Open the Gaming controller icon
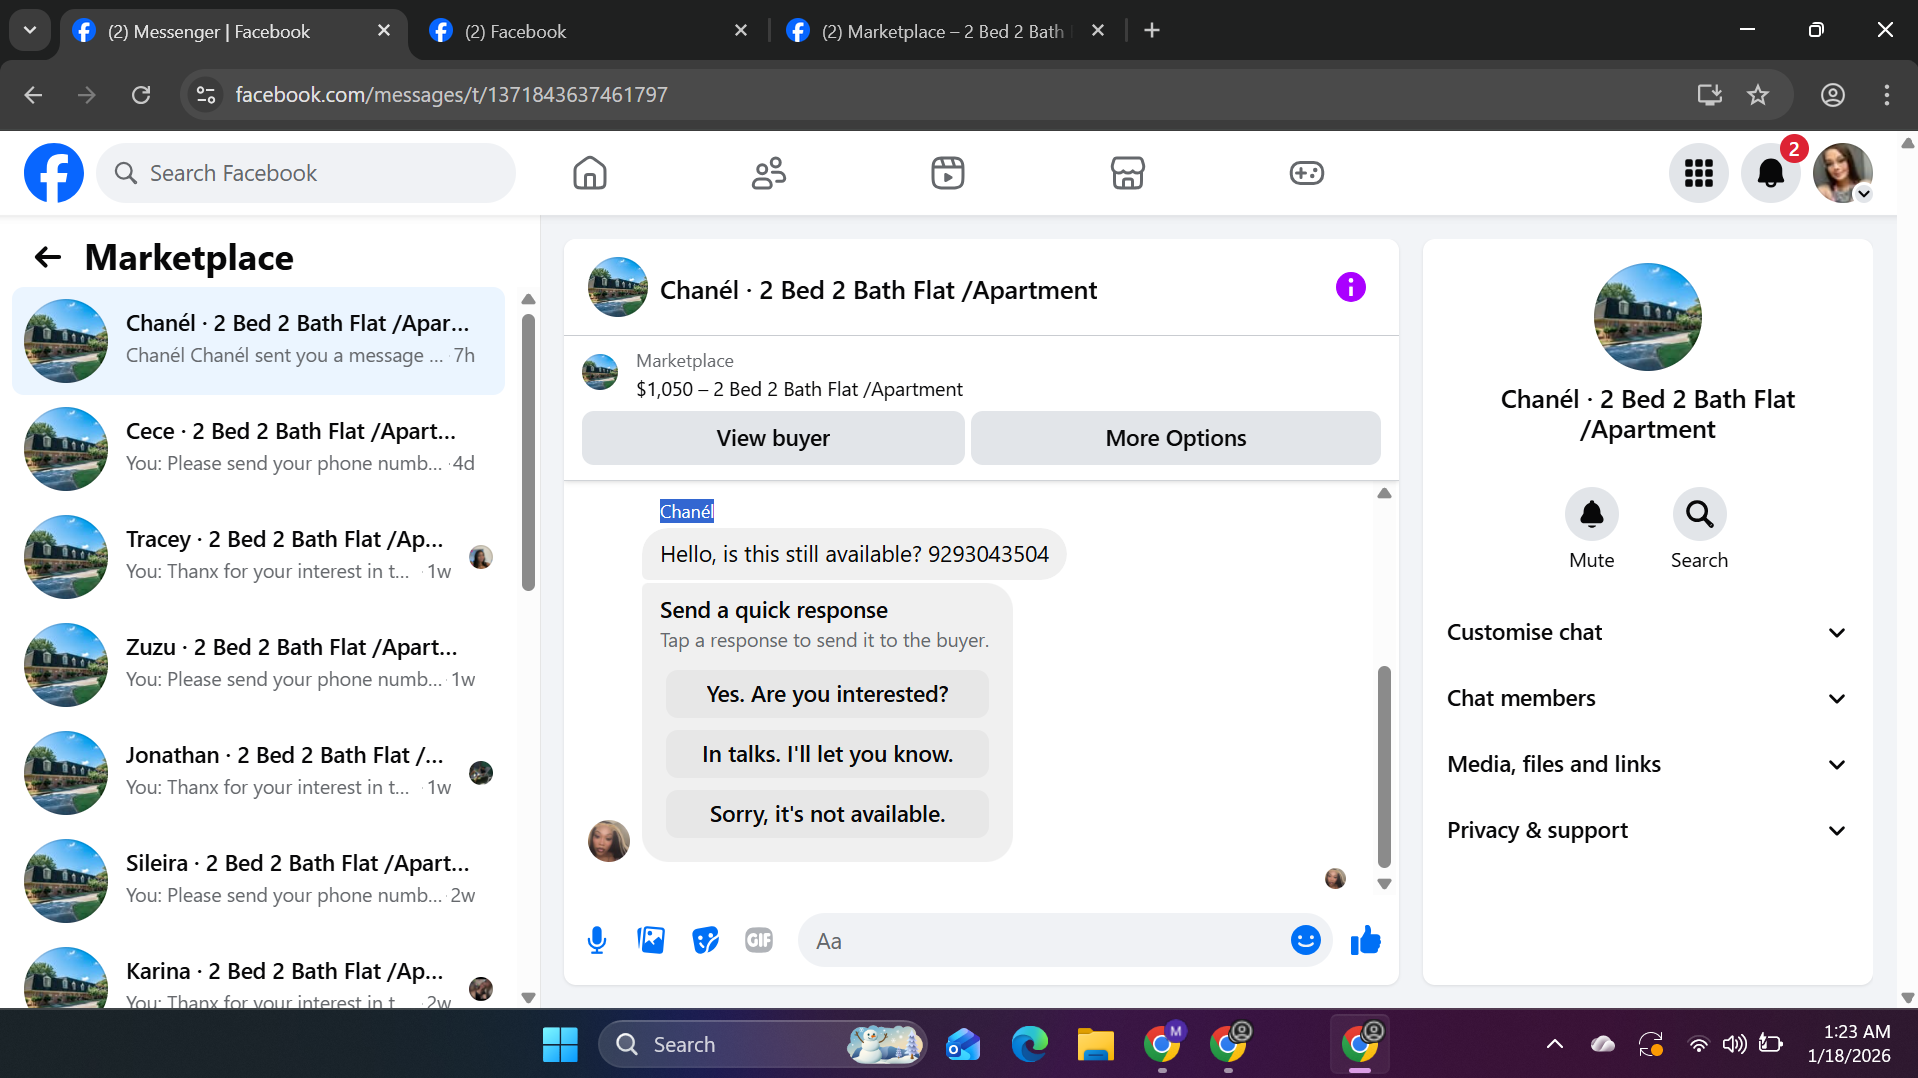The height and width of the screenshot is (1078, 1918). (x=1306, y=173)
